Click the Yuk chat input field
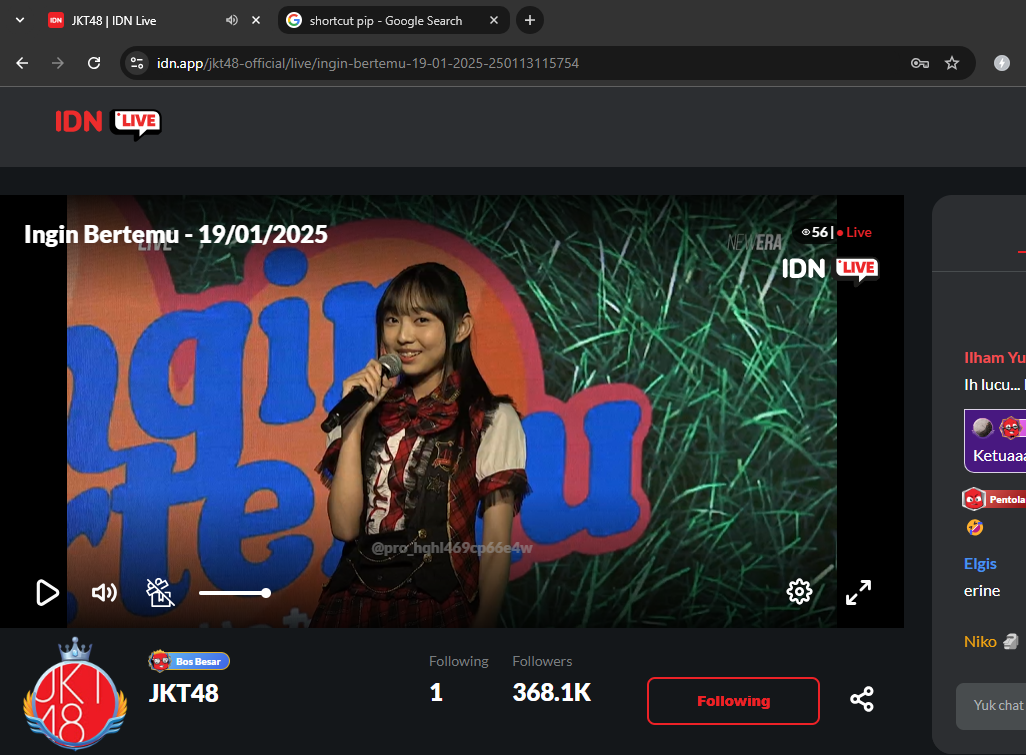1026x755 pixels. pos(995,705)
